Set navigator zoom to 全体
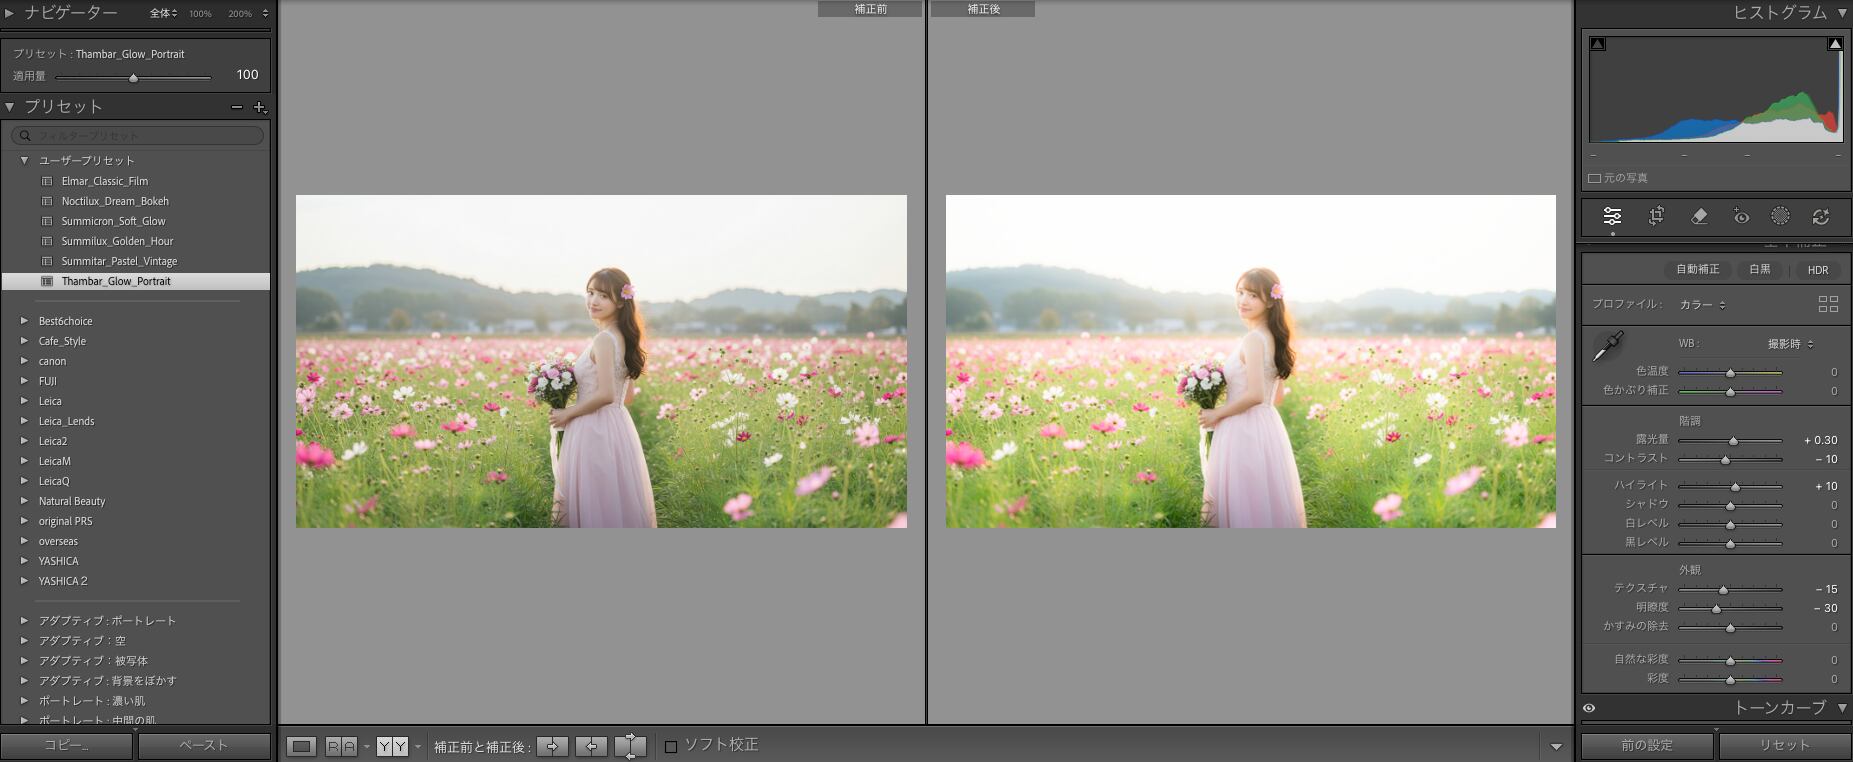Screen dimensions: 1853x762 pos(163,14)
